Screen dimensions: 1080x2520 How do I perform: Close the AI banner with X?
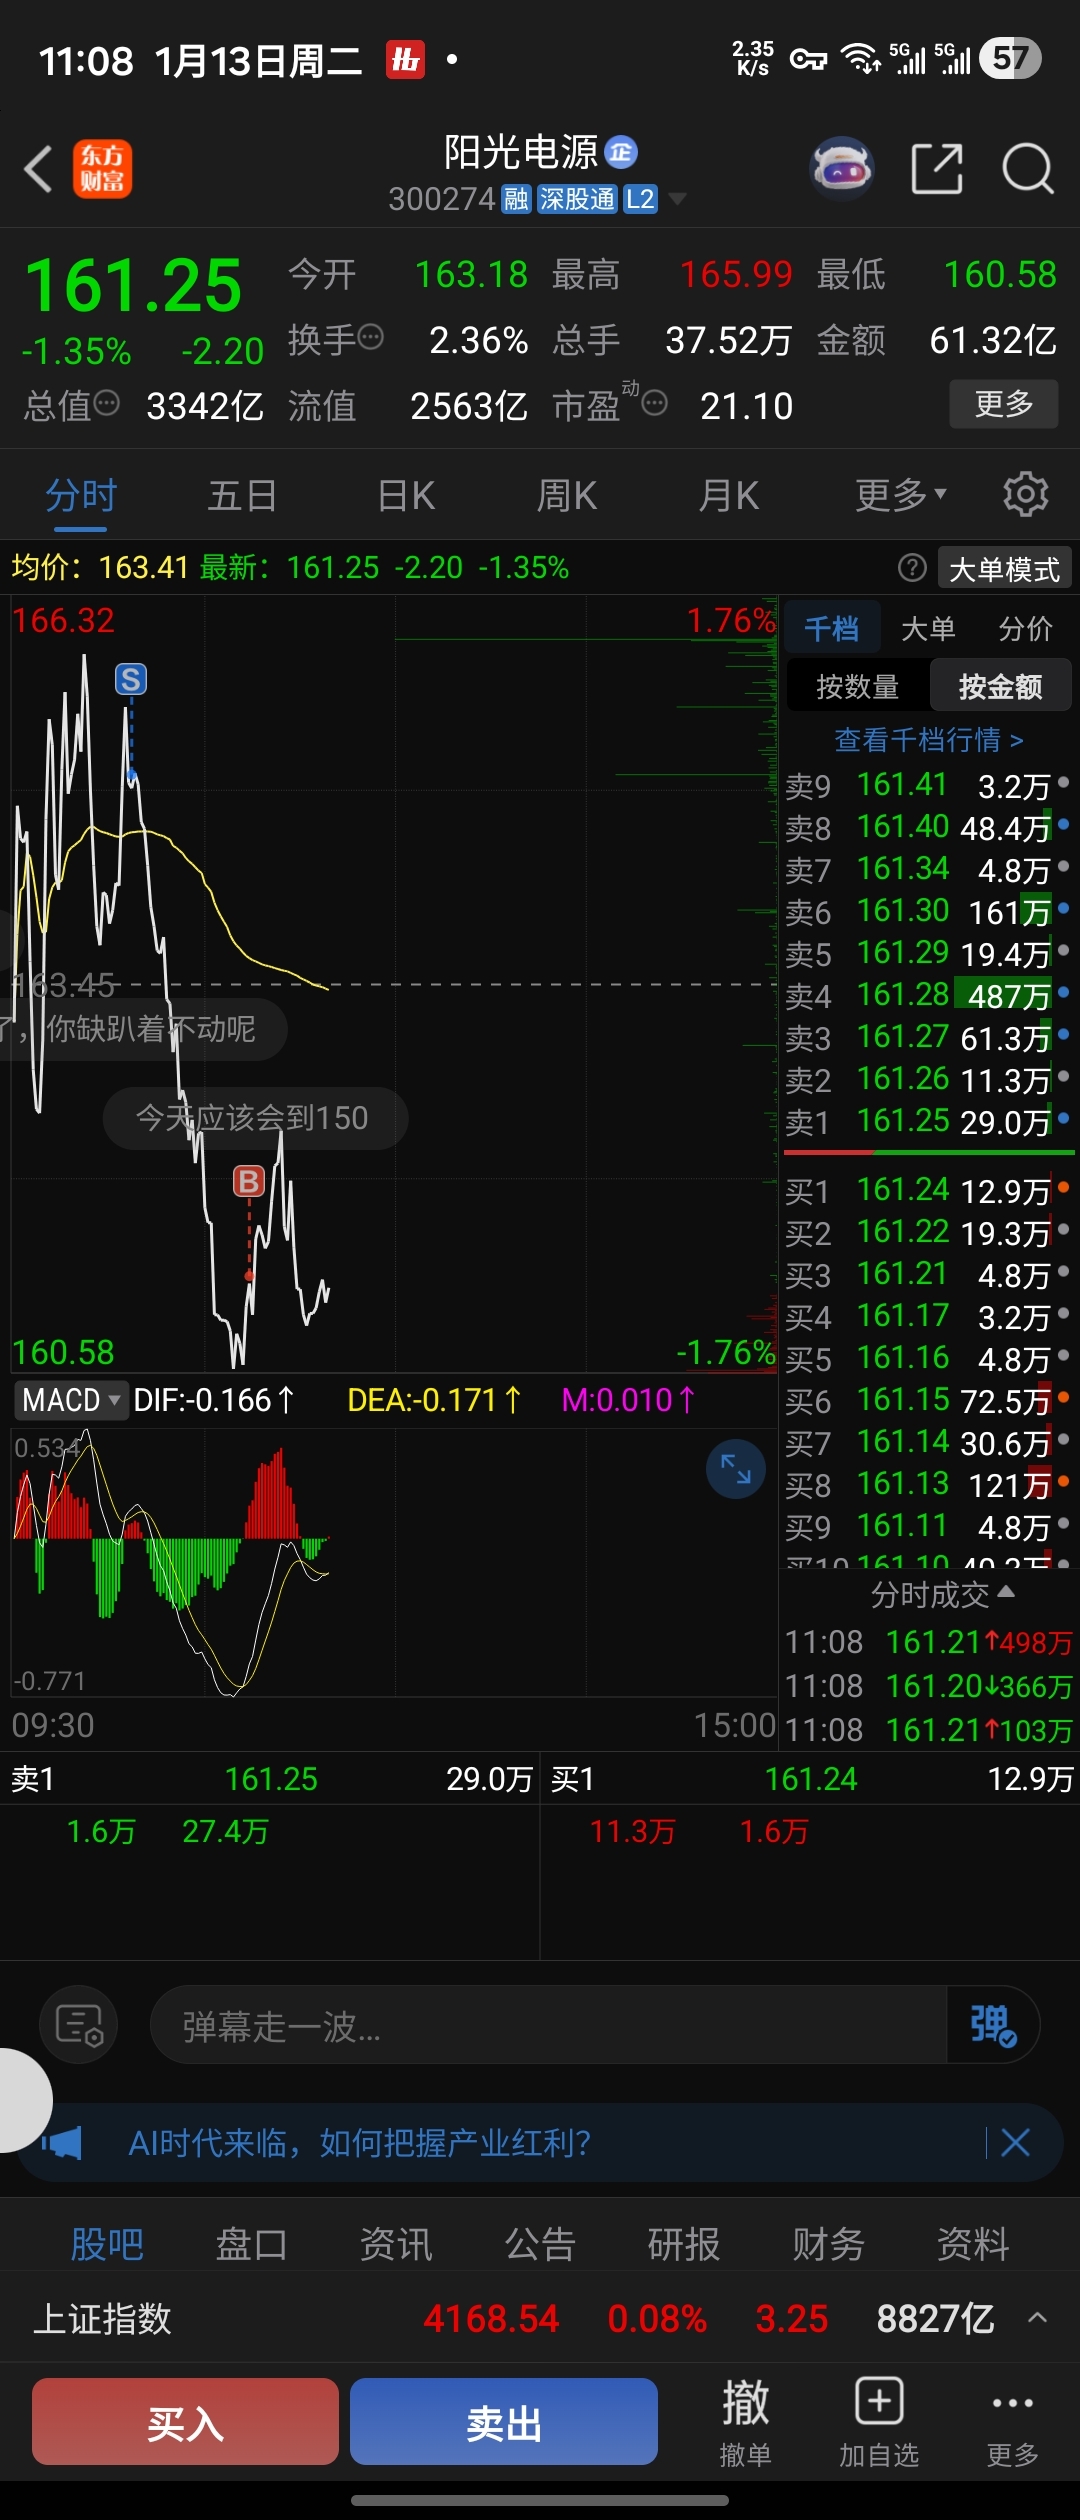pyautogui.click(x=1016, y=2143)
